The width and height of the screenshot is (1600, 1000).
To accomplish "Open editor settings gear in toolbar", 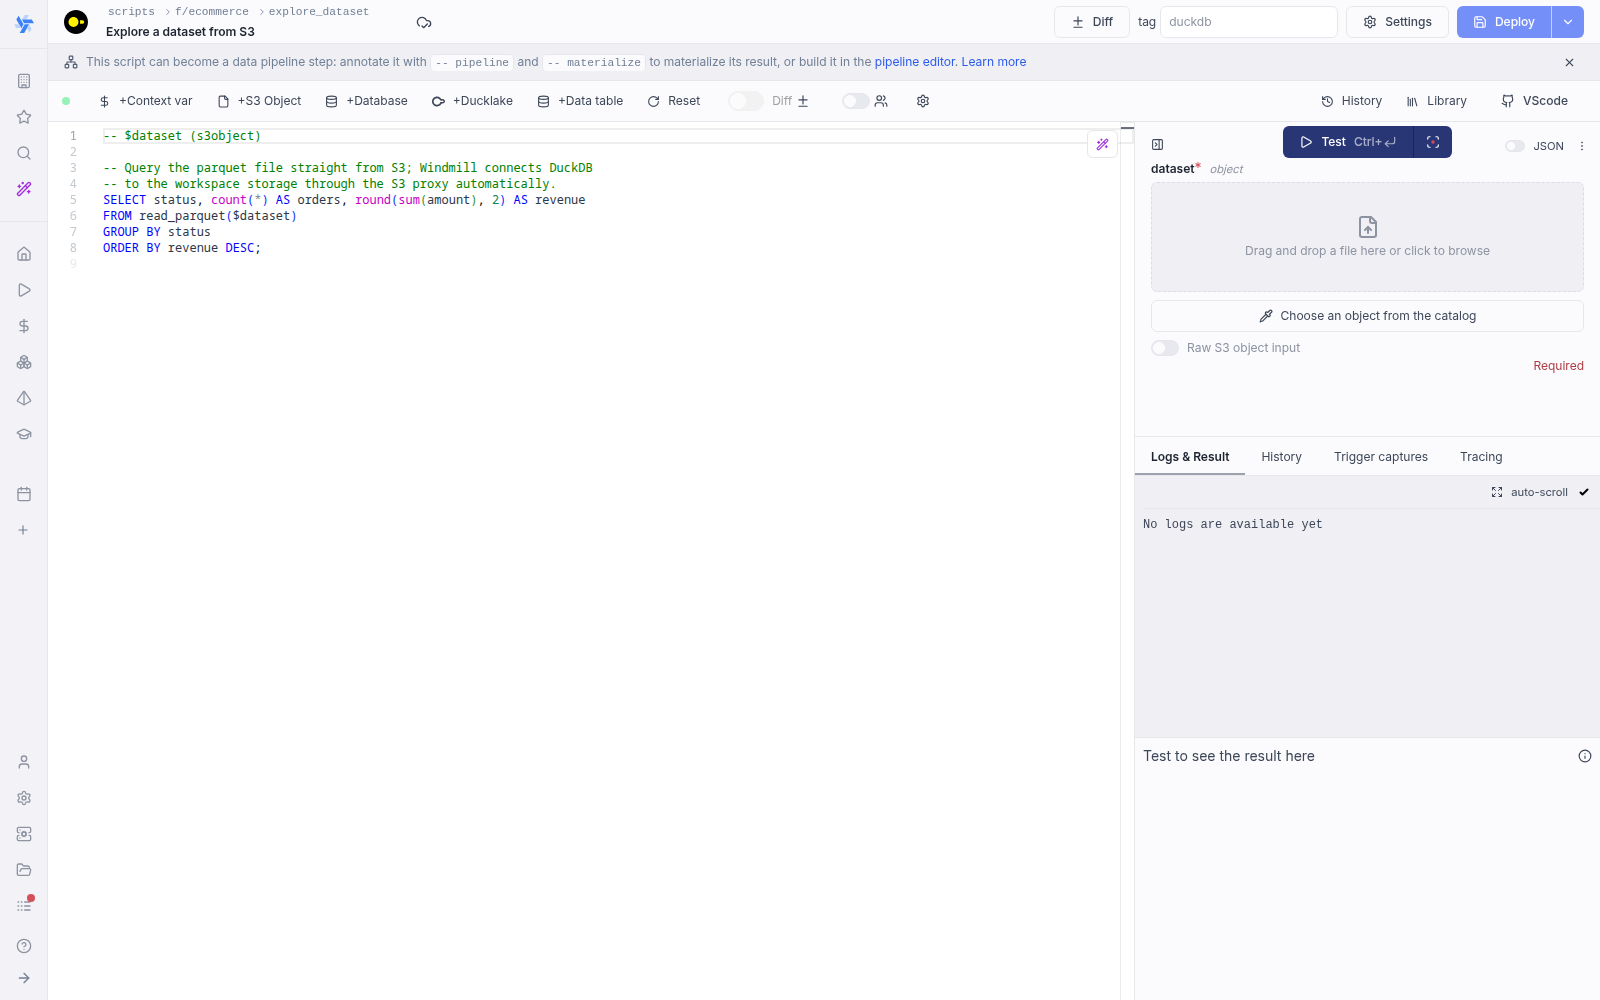I will click(x=923, y=101).
